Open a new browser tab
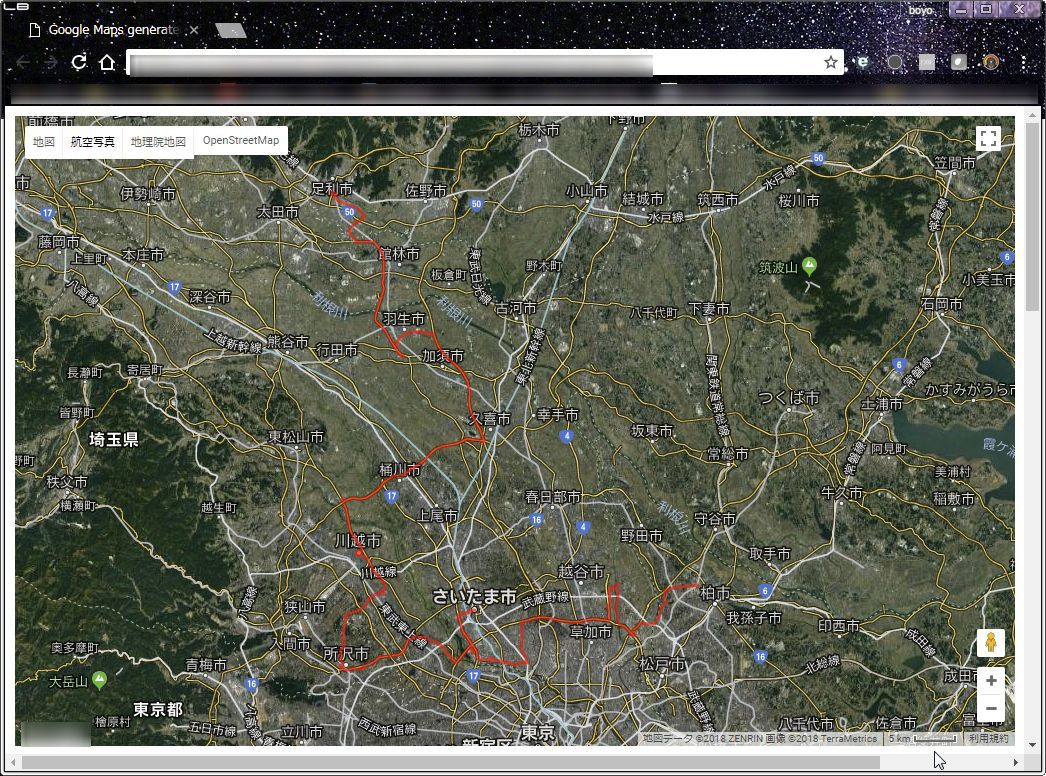Screen dimensions: 1046x776 click(231, 31)
